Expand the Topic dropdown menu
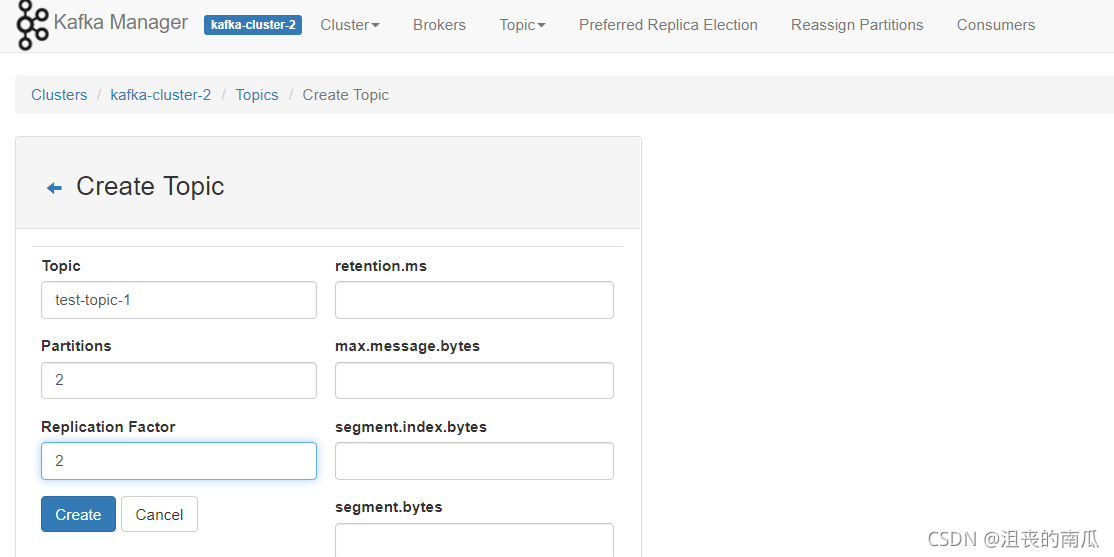1114x557 pixels. click(x=522, y=25)
